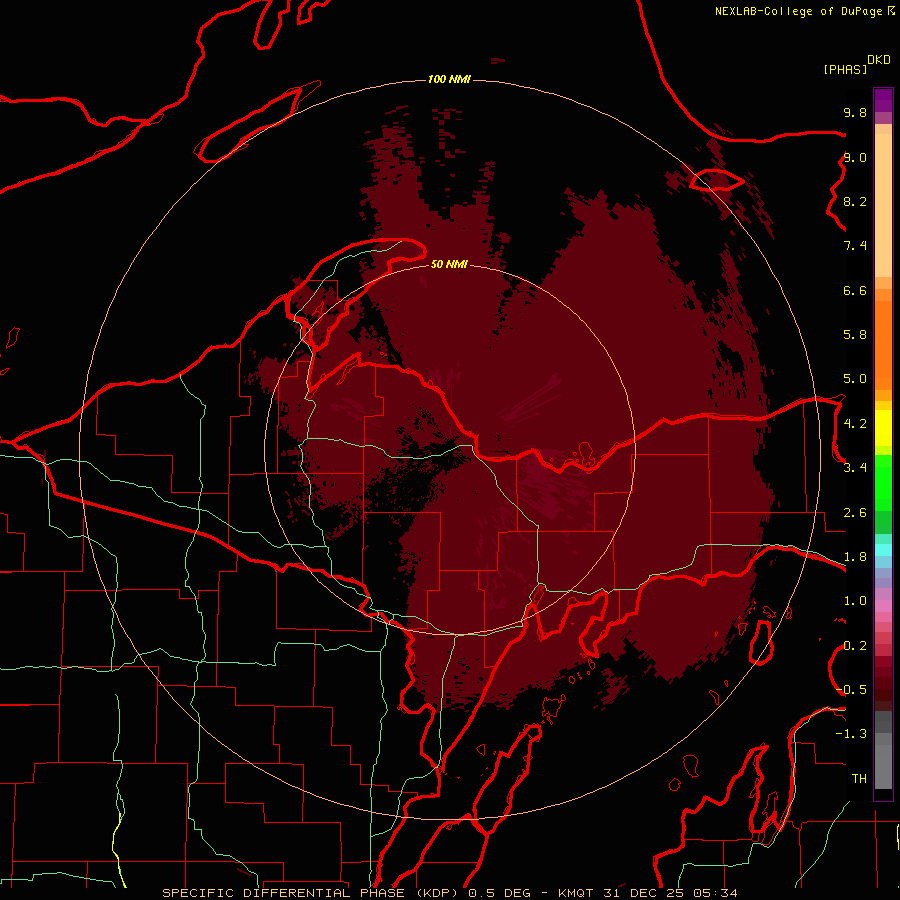The width and height of the screenshot is (900, 900).
Task: Click the yellow segment of the color bar
Action: tap(883, 428)
